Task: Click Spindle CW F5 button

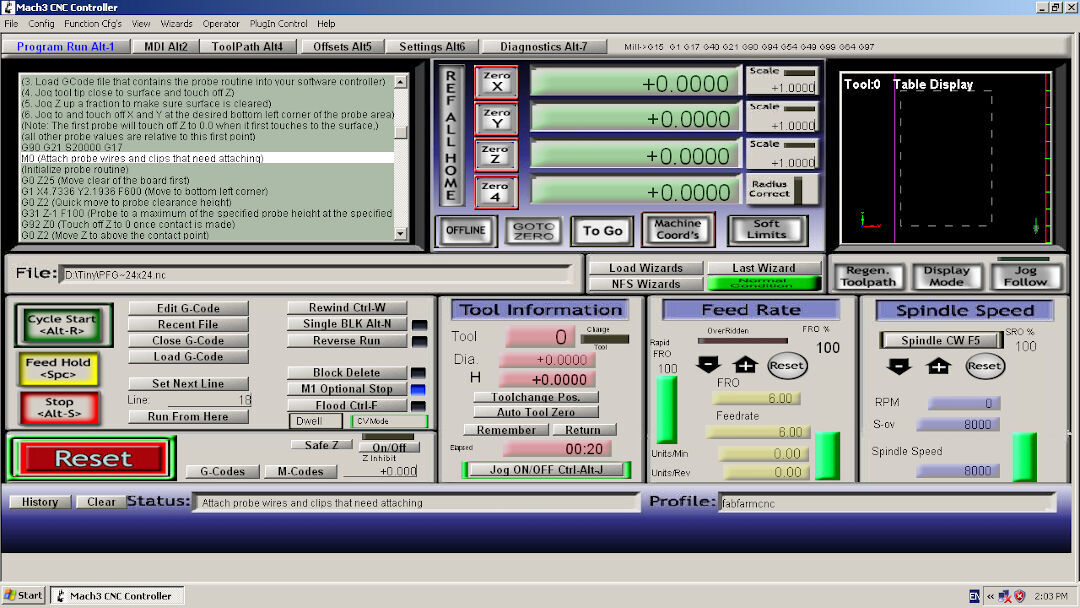Action: 940,340
